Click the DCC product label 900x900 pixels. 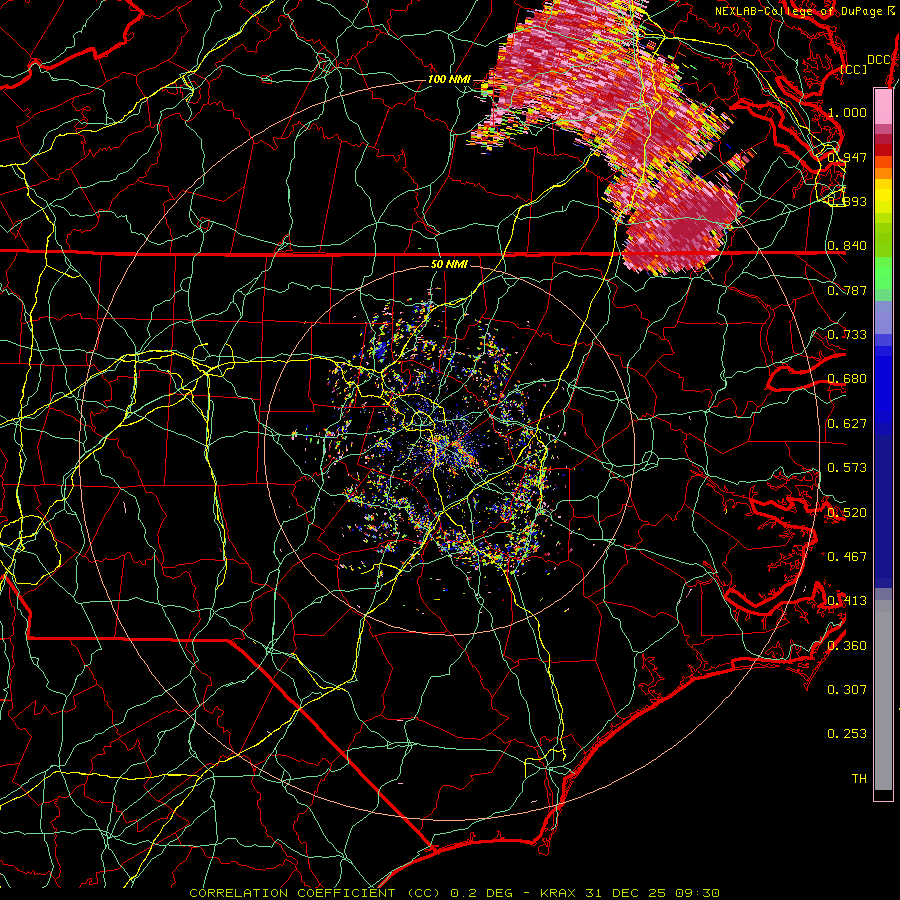(x=879, y=60)
